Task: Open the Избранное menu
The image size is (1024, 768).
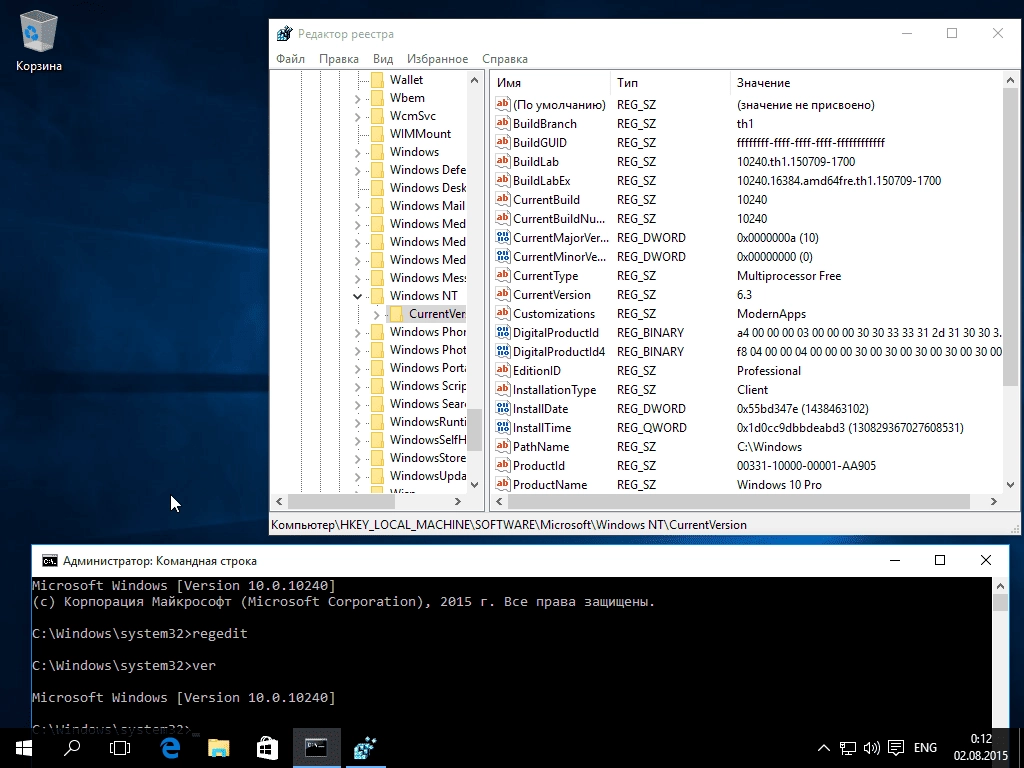Action: click(x=438, y=59)
